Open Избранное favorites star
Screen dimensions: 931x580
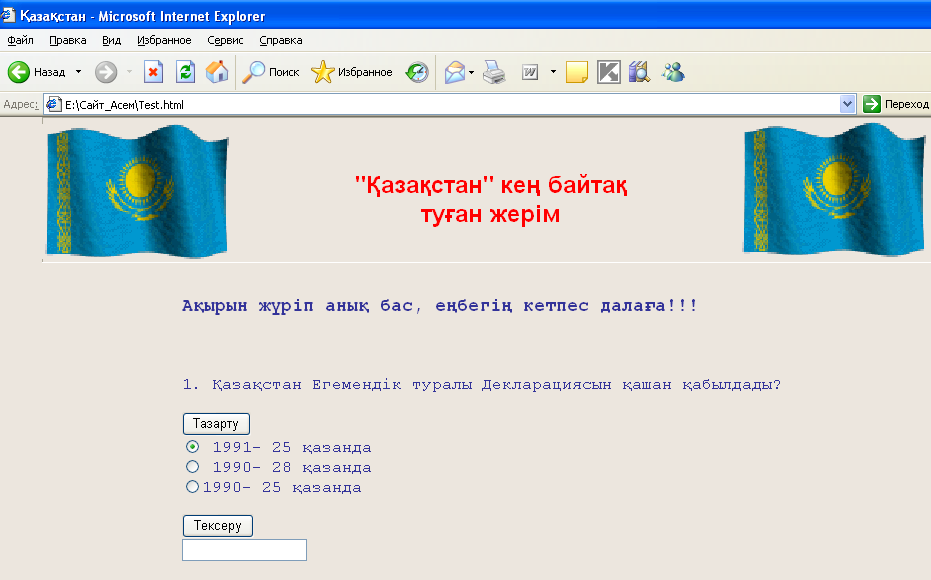tap(352, 72)
